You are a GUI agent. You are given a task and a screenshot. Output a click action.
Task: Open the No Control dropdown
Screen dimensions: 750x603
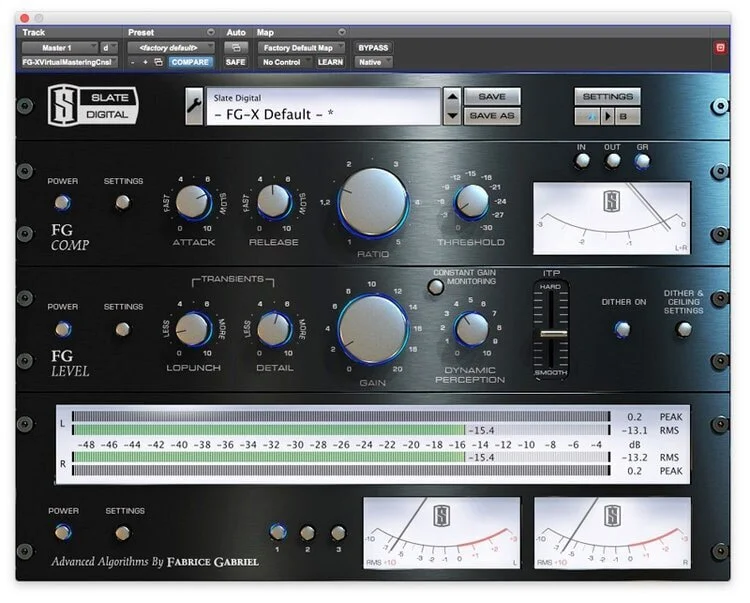tap(285, 62)
